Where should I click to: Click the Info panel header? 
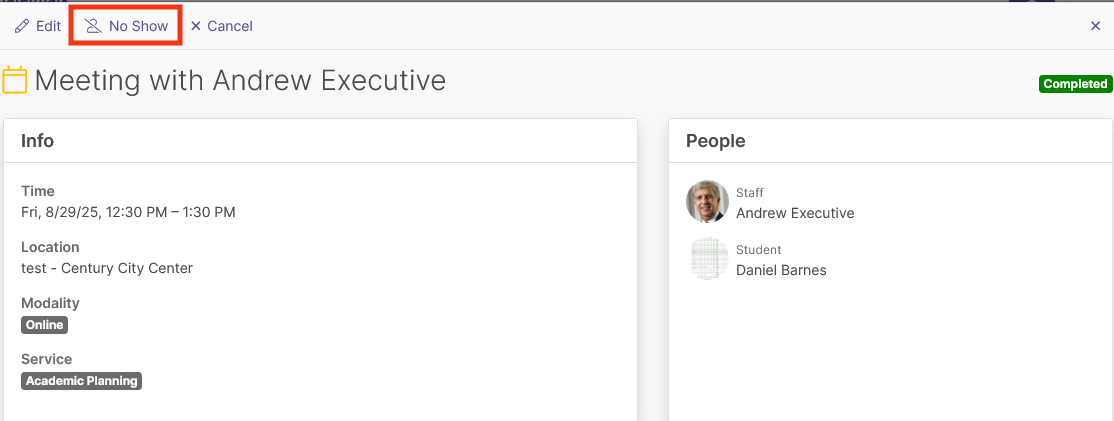pos(320,141)
